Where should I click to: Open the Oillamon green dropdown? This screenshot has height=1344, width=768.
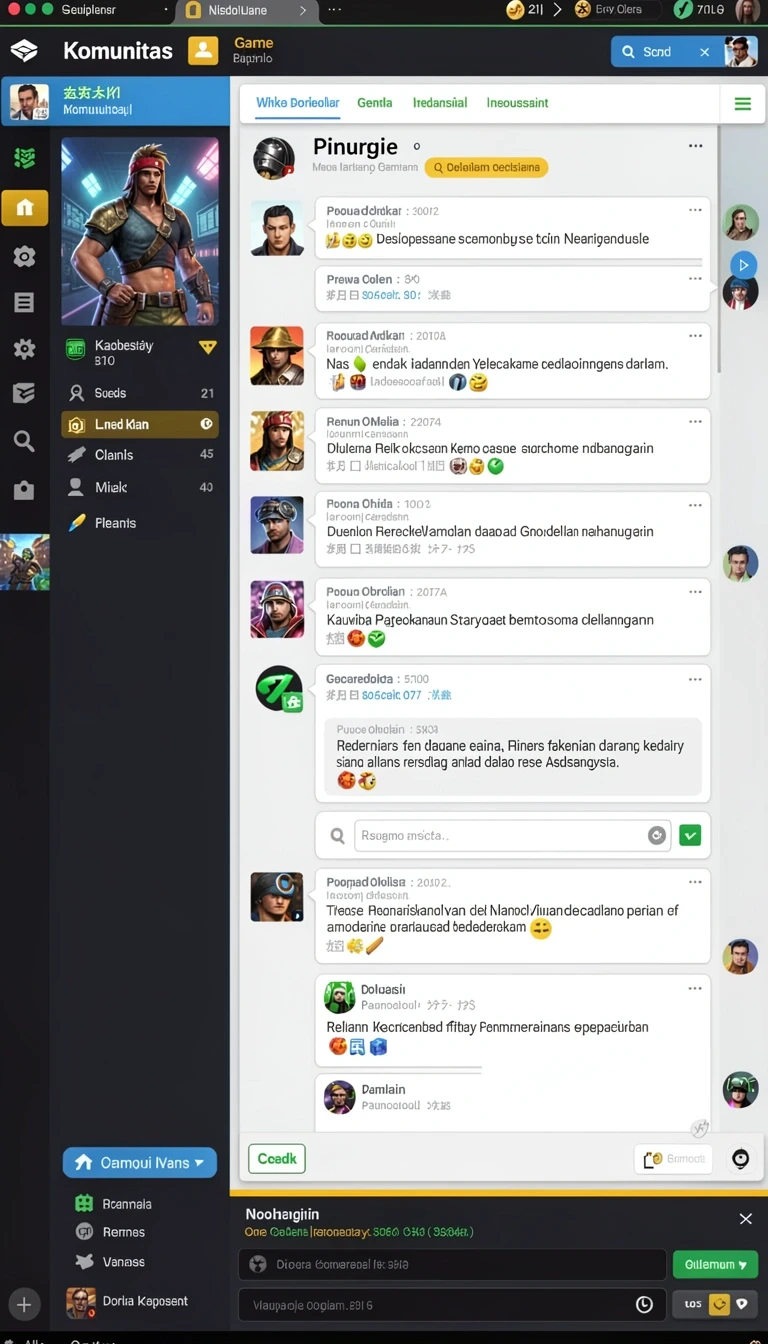point(715,1264)
